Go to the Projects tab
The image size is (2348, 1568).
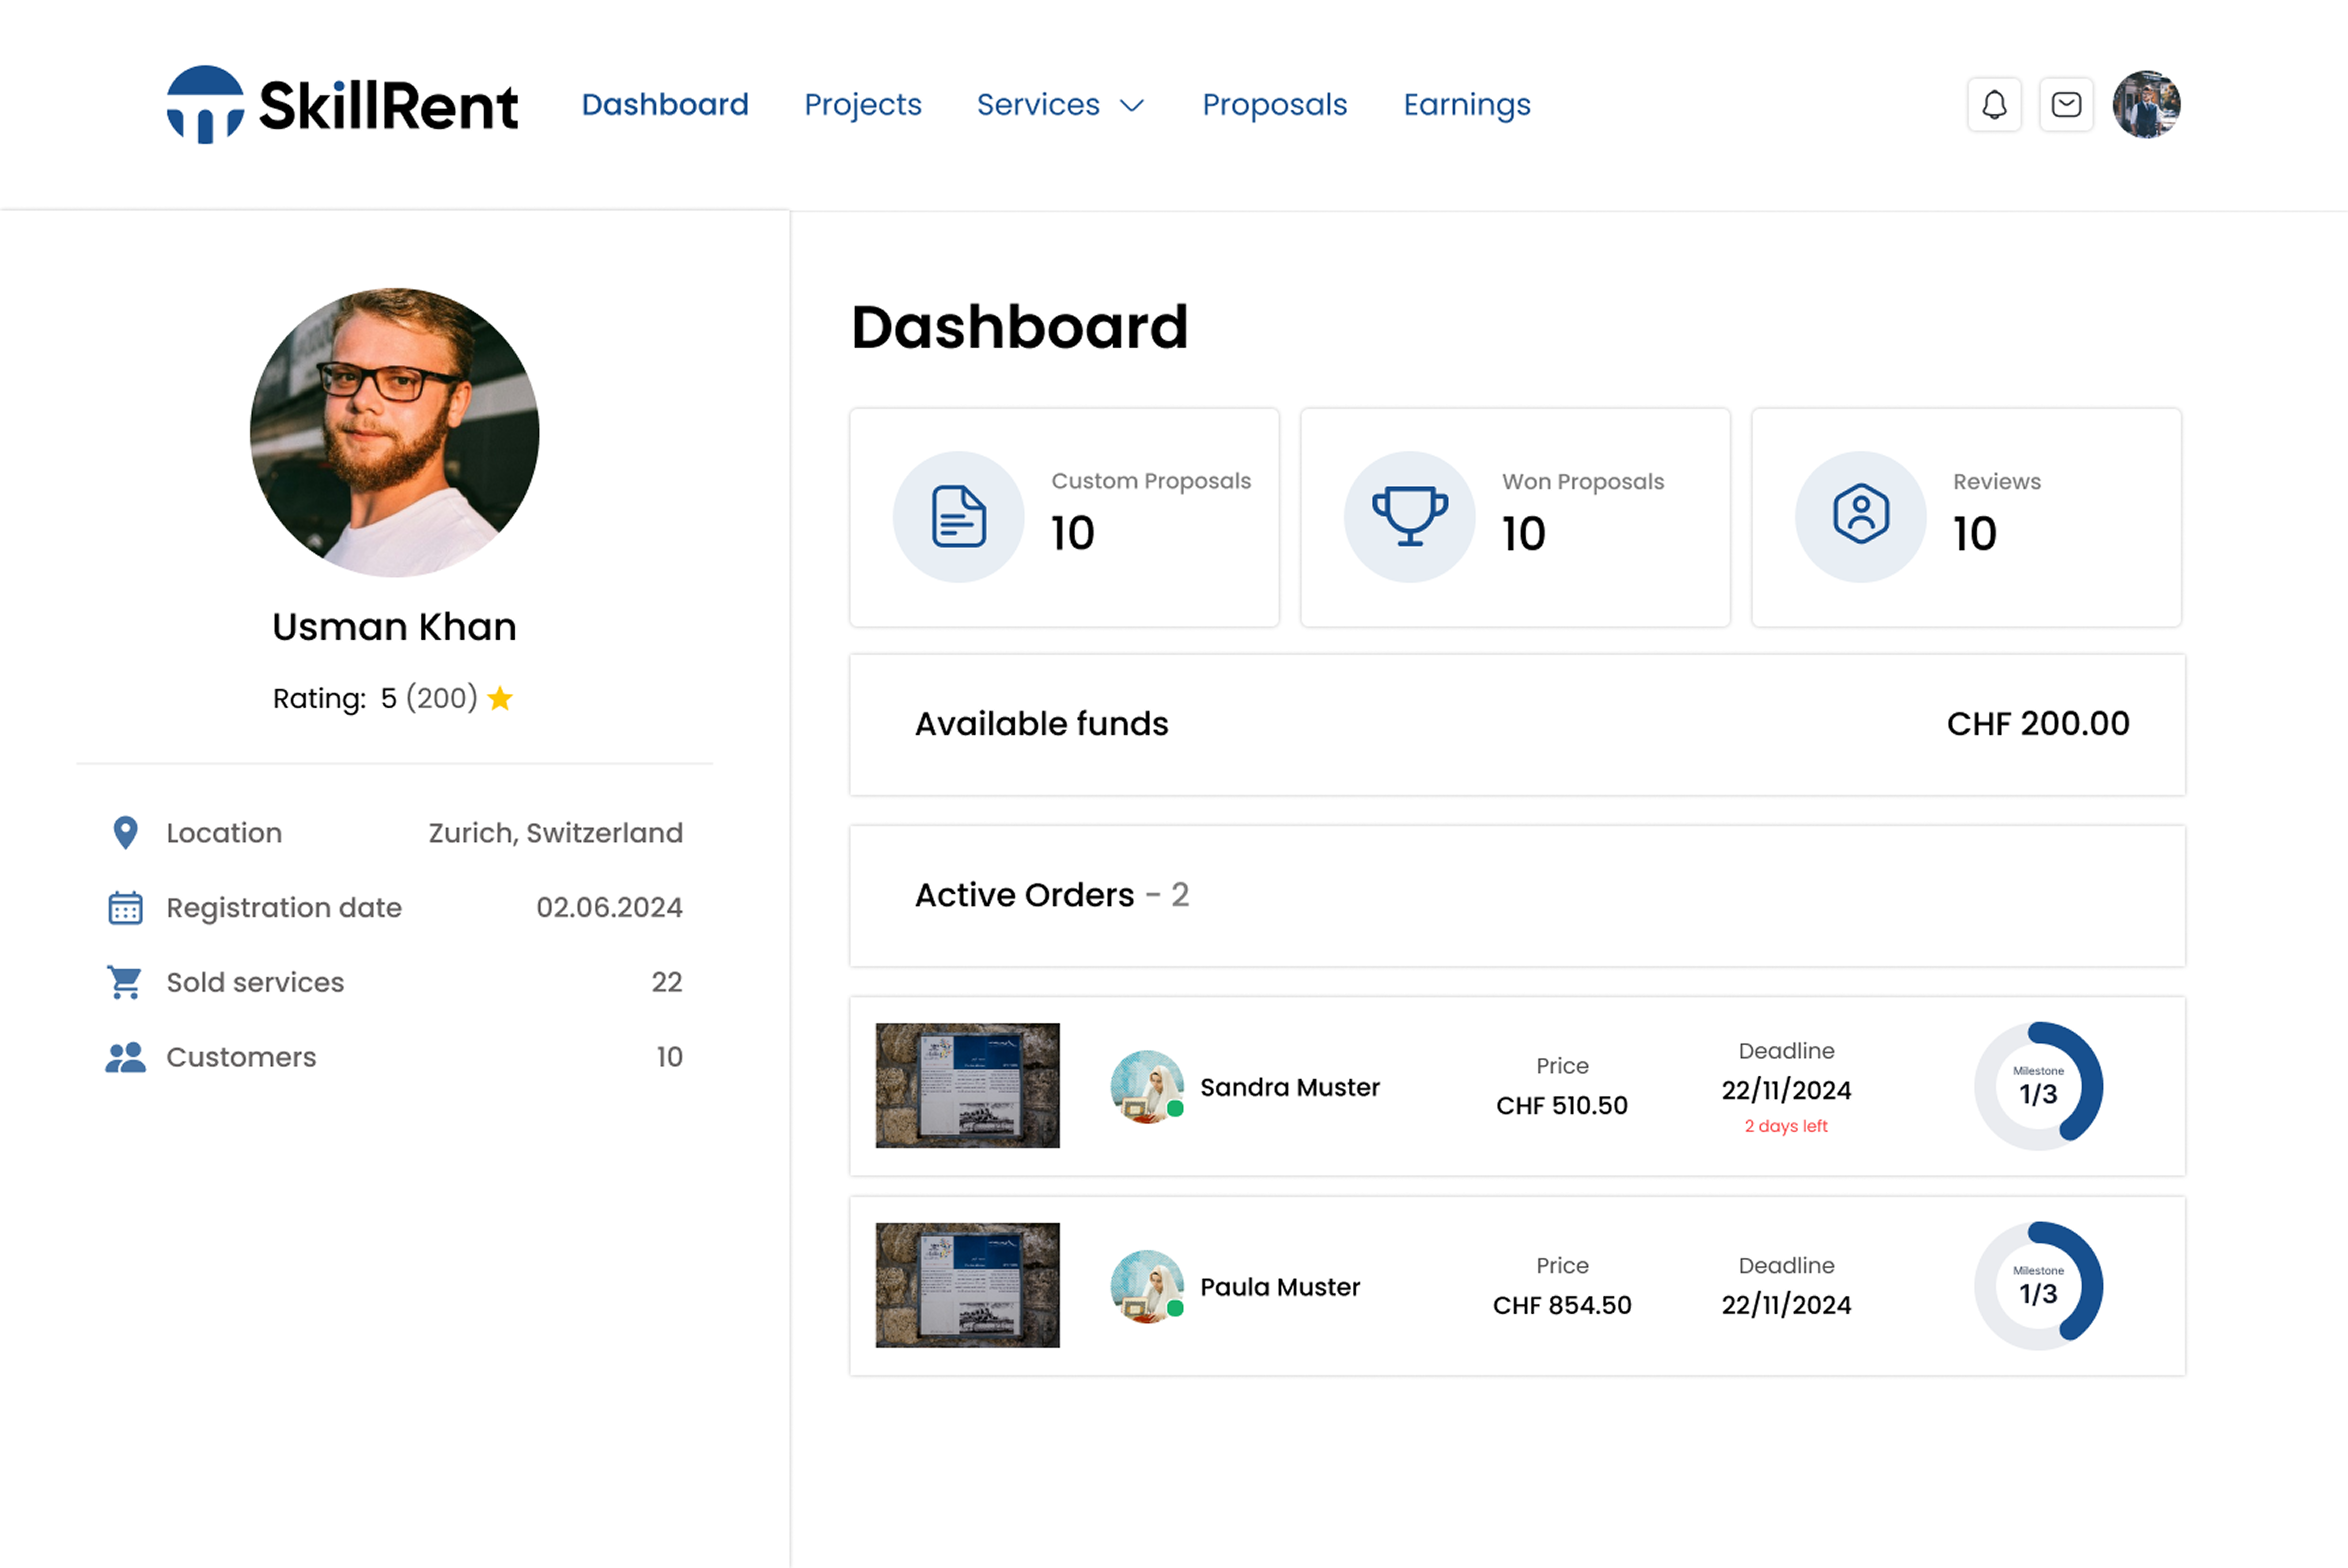point(862,105)
